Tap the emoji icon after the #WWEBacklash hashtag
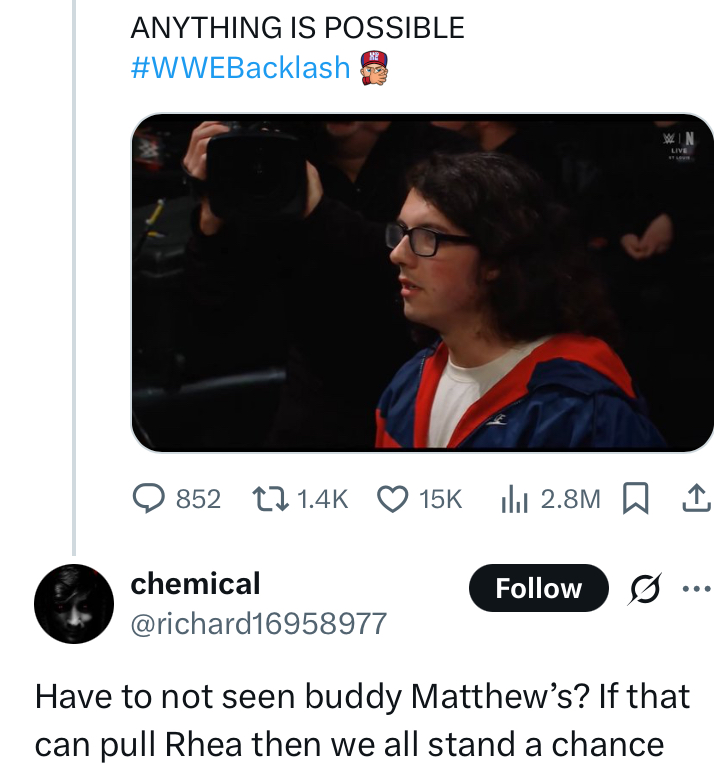This screenshot has height=763, width=714. point(372,67)
